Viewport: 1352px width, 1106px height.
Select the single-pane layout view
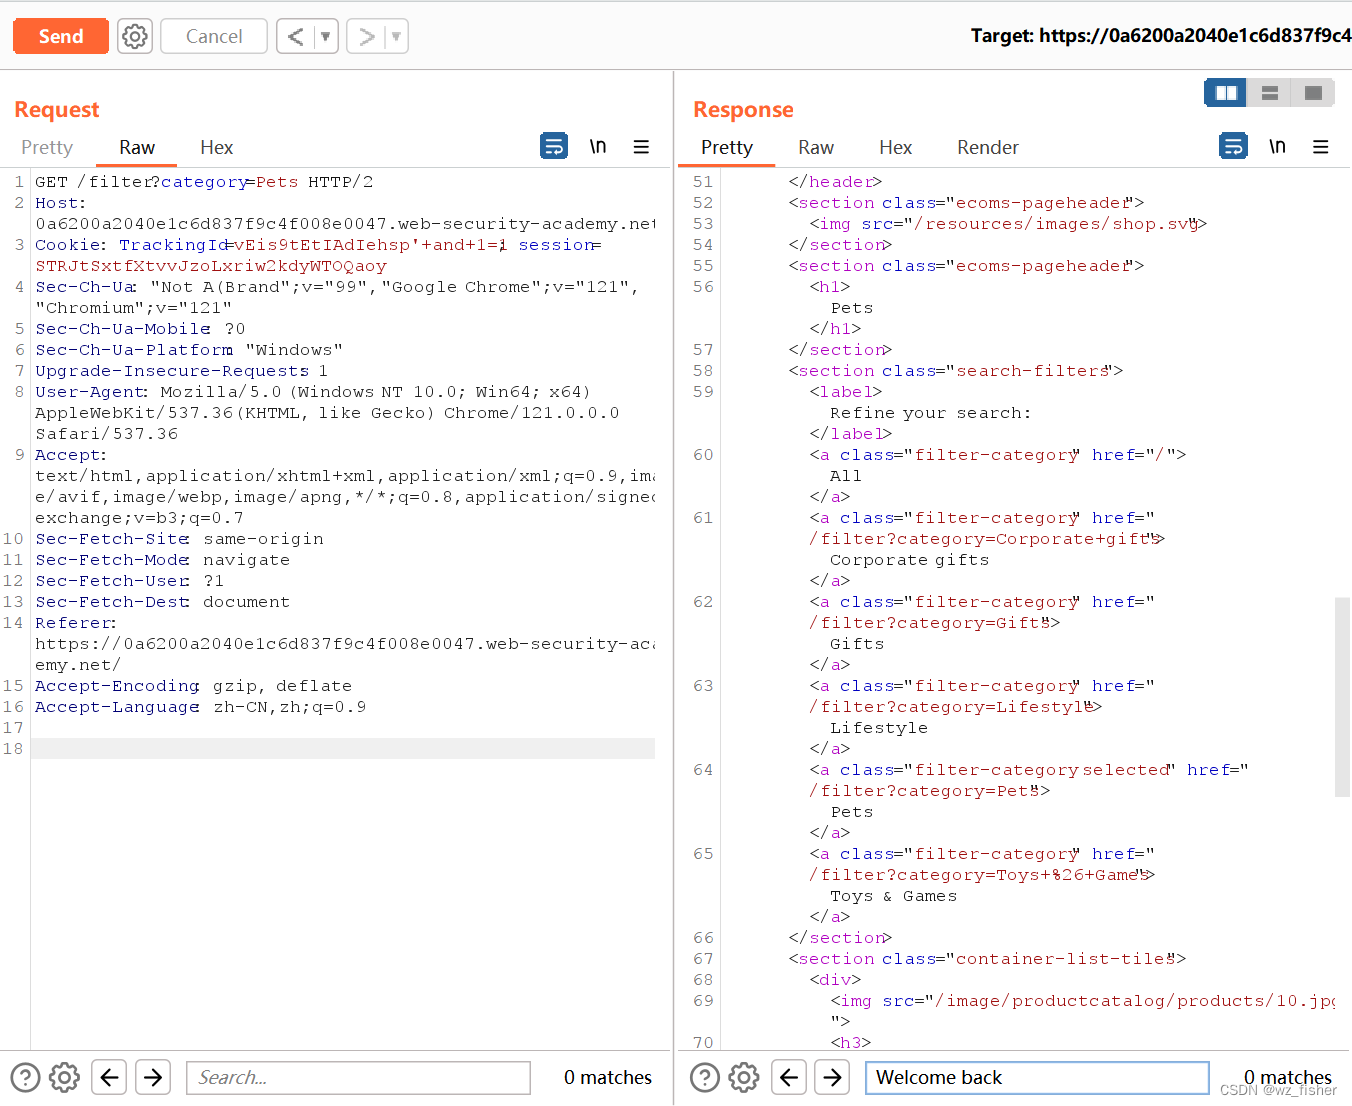1312,92
